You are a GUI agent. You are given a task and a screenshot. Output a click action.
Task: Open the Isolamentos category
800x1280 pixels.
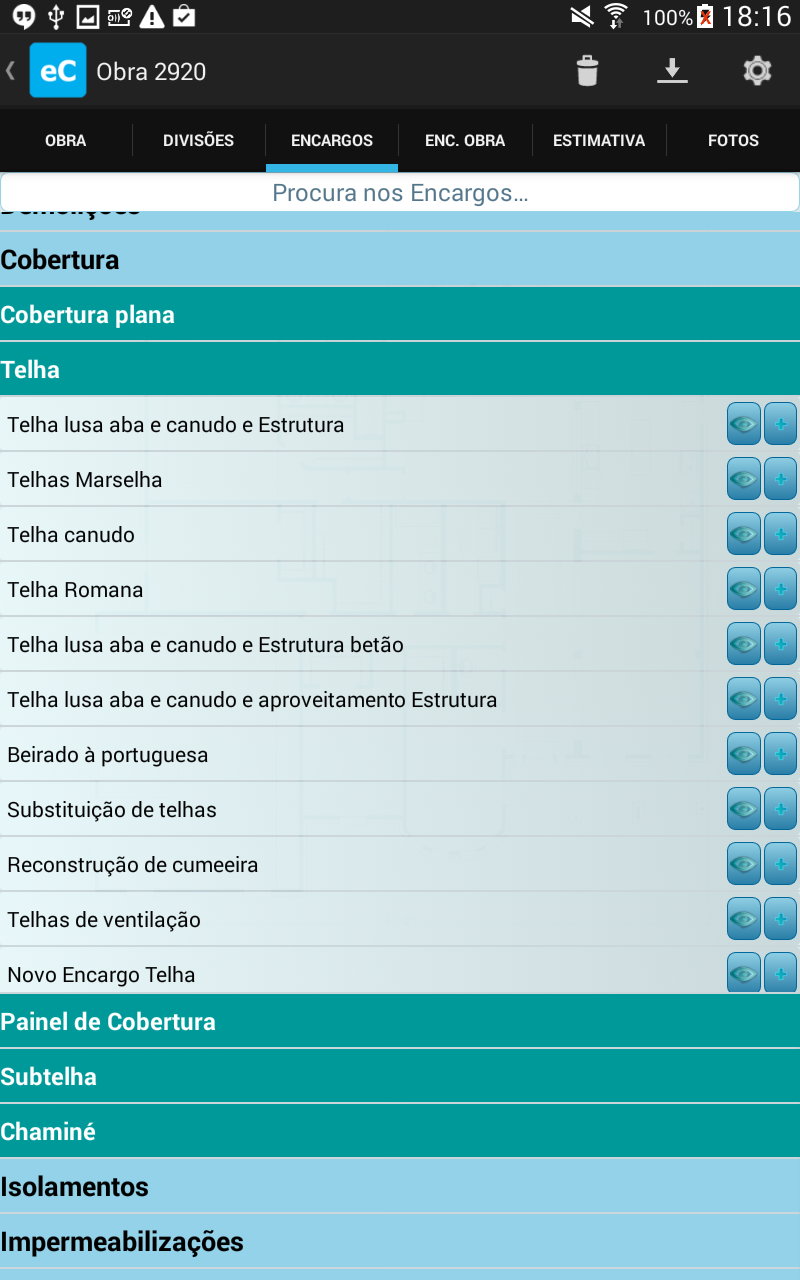[400, 1186]
